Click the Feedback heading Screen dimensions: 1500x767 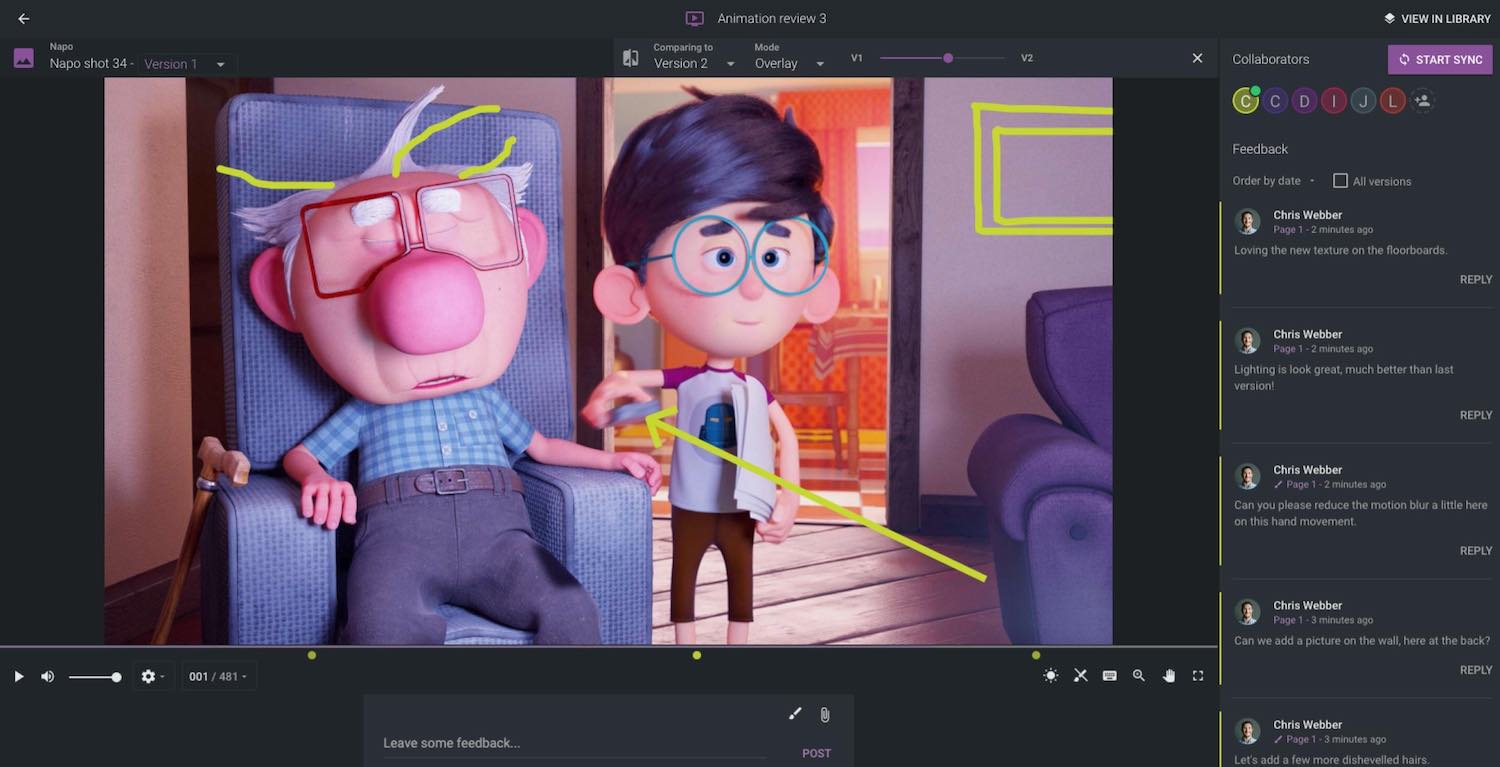[1260, 149]
